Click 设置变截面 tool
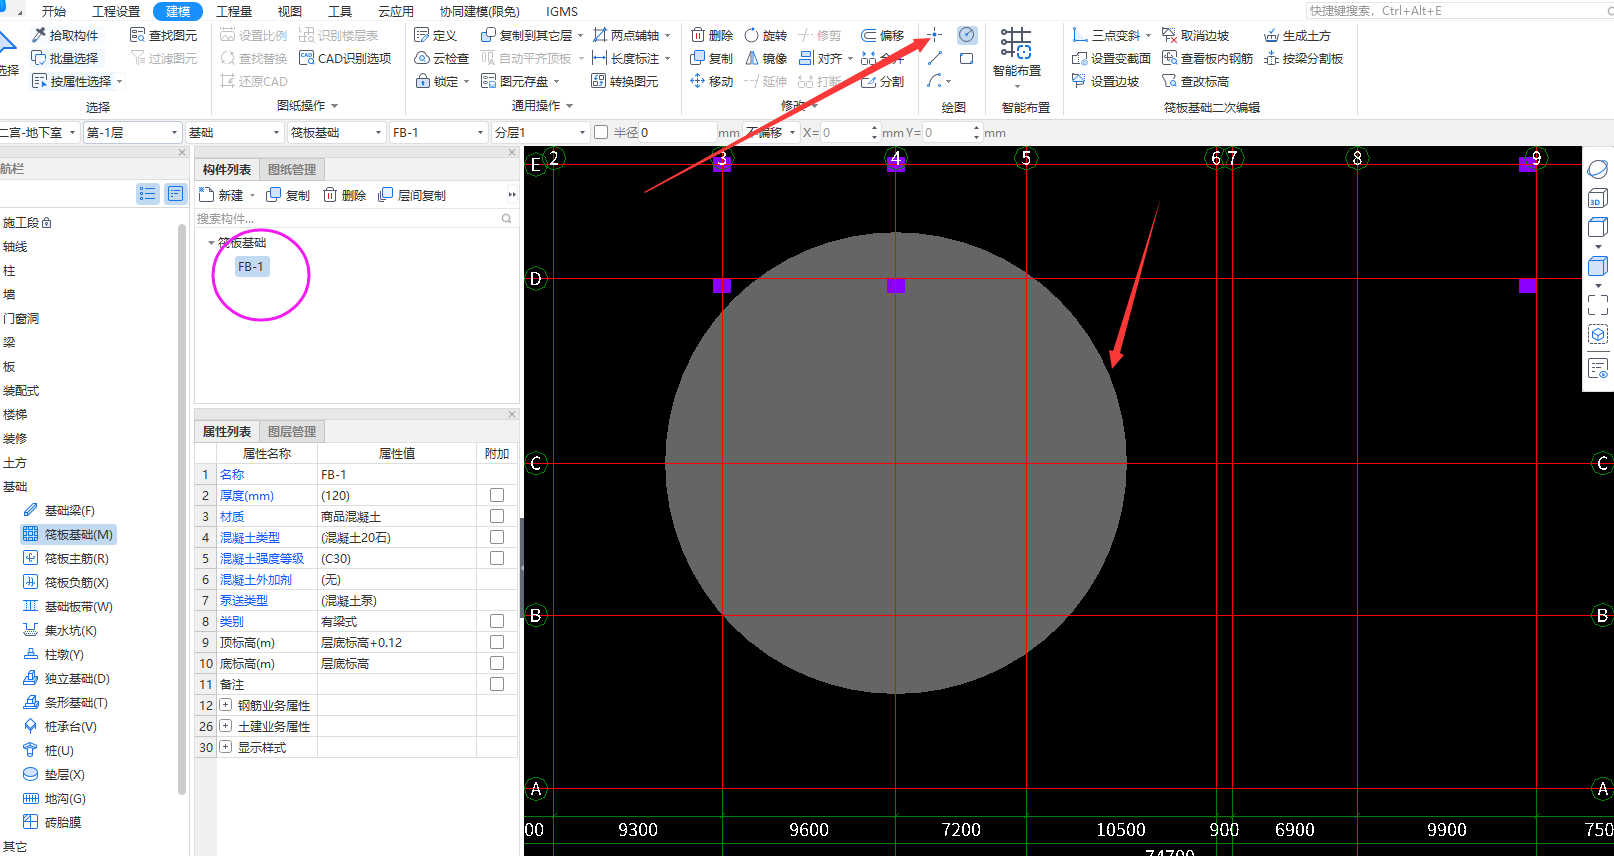 point(1112,58)
